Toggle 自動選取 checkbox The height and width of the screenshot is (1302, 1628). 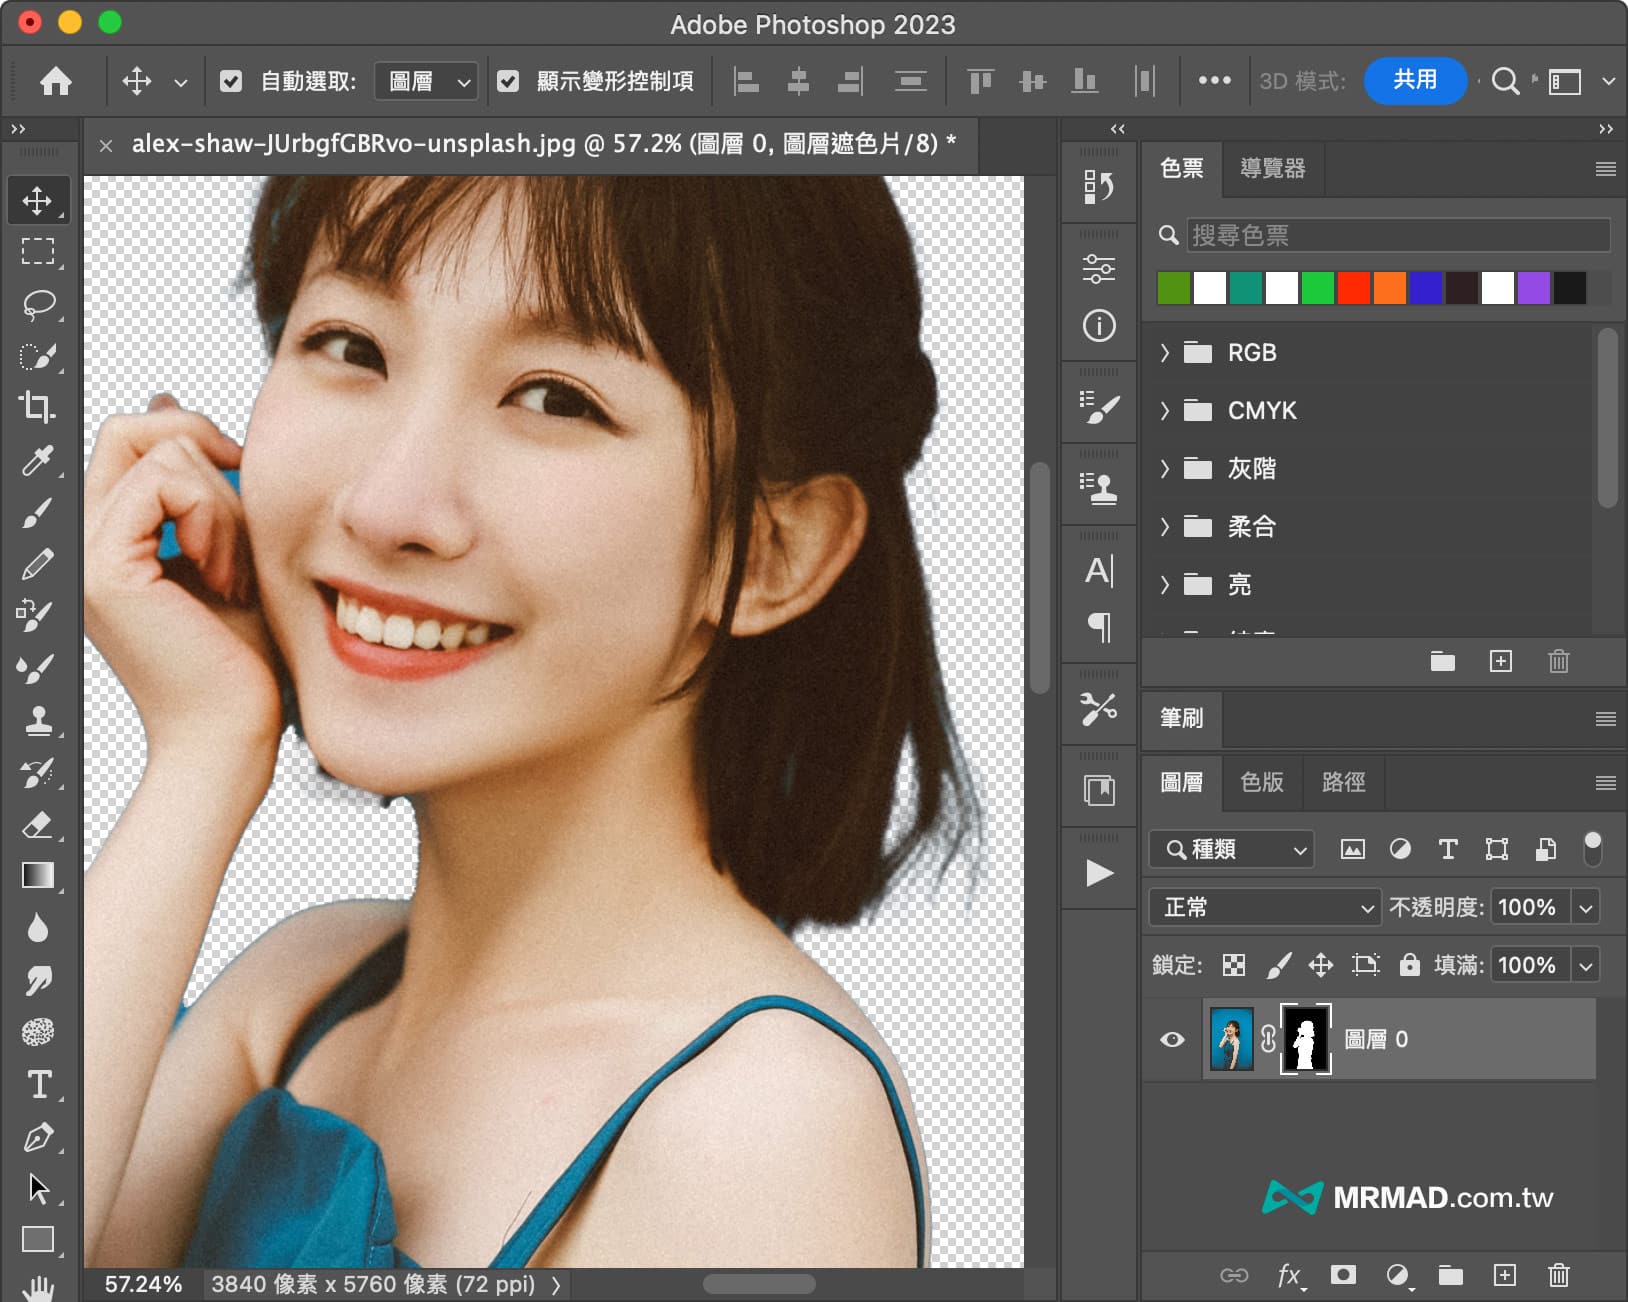[231, 81]
